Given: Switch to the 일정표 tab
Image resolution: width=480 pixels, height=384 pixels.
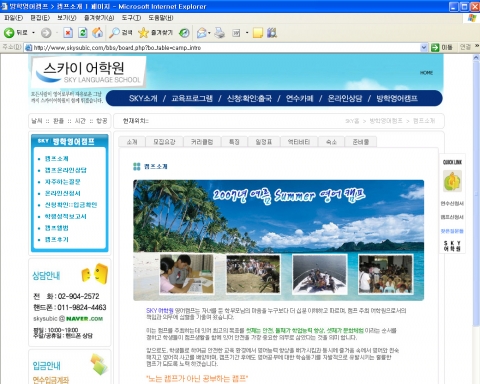Looking at the screenshot, I should pyautogui.click(x=264, y=142).
